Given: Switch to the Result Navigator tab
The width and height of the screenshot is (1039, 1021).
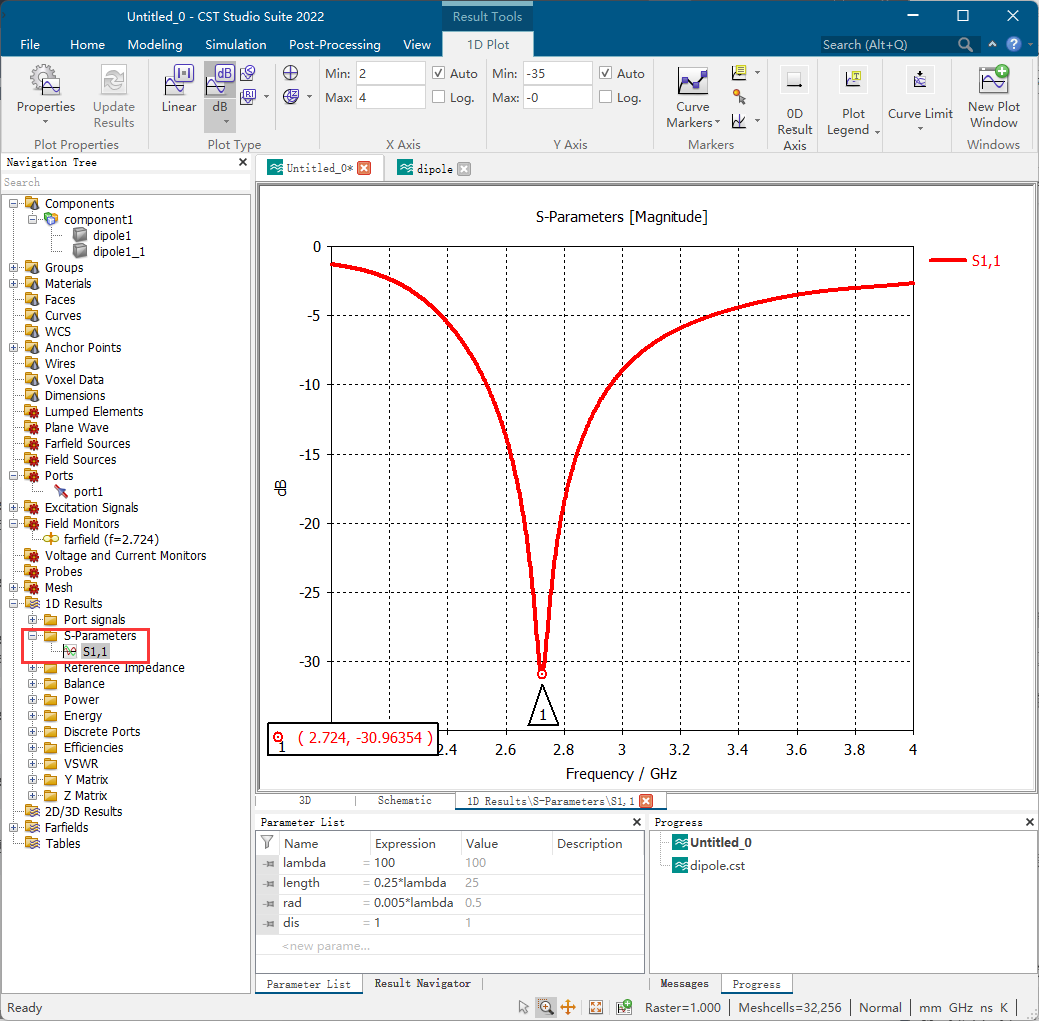Looking at the screenshot, I should click(x=422, y=983).
